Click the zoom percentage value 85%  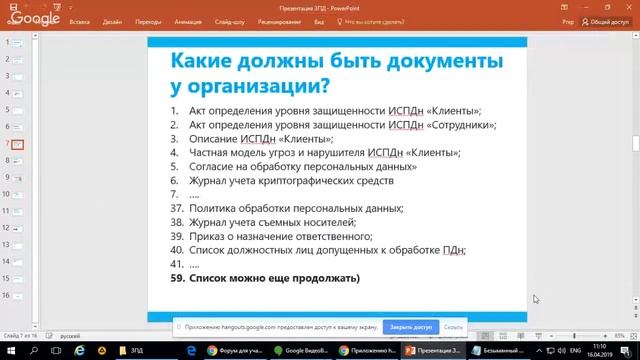pos(620,336)
